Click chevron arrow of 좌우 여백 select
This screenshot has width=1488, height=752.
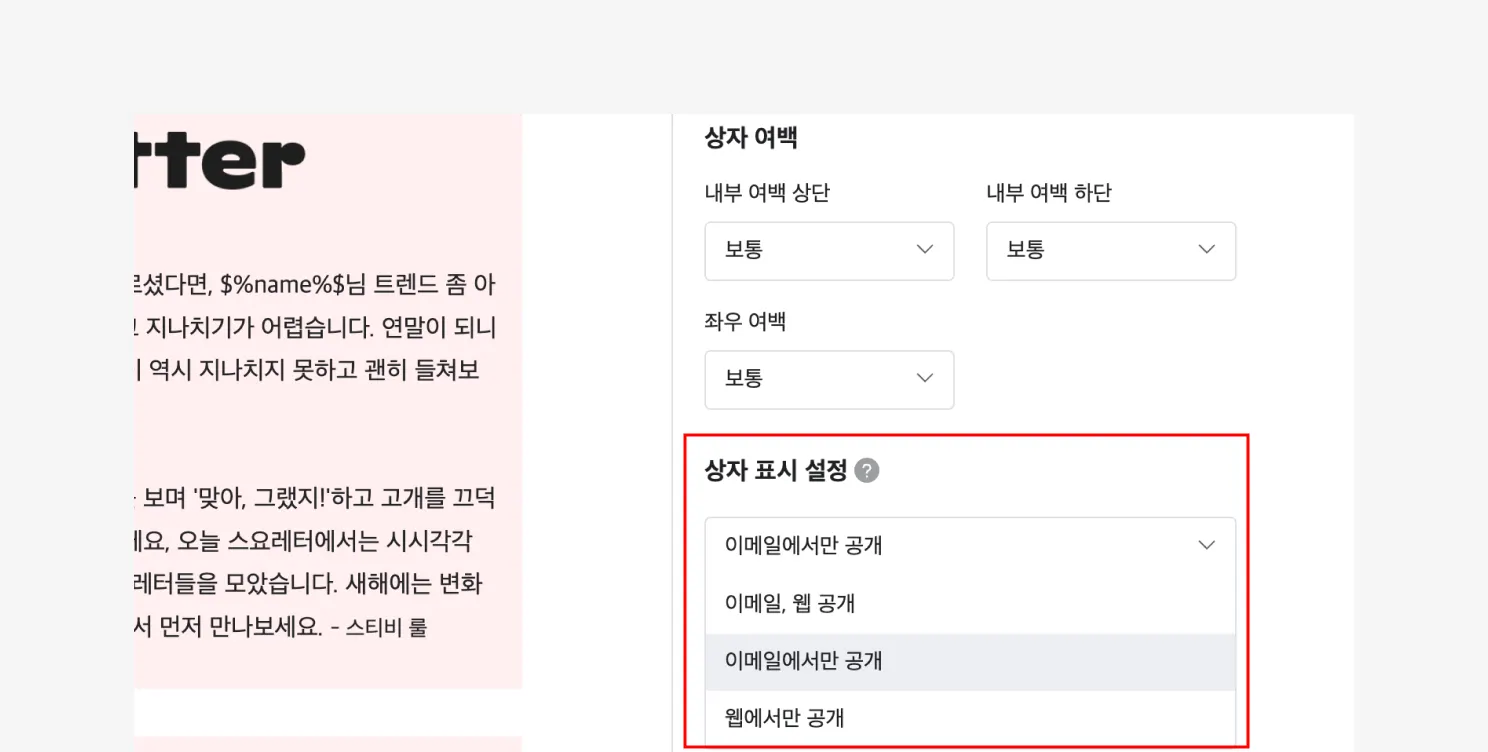(x=925, y=378)
